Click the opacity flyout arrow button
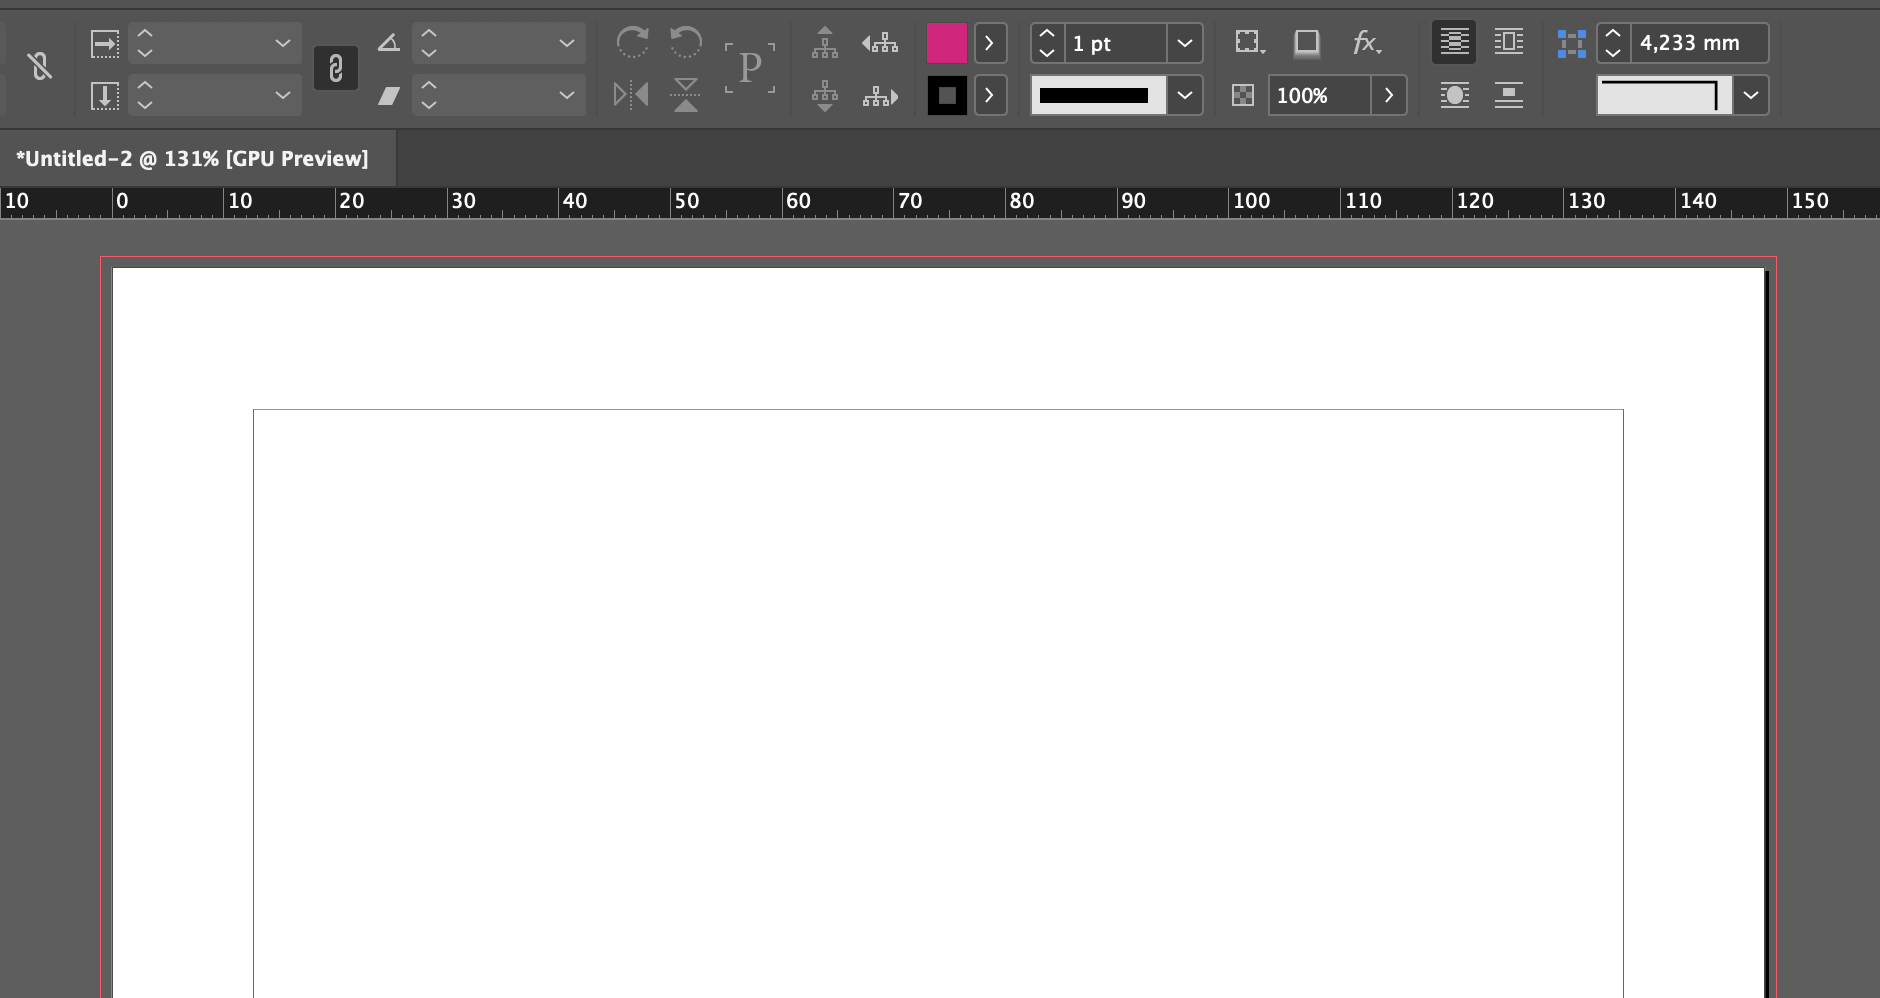 point(1388,95)
